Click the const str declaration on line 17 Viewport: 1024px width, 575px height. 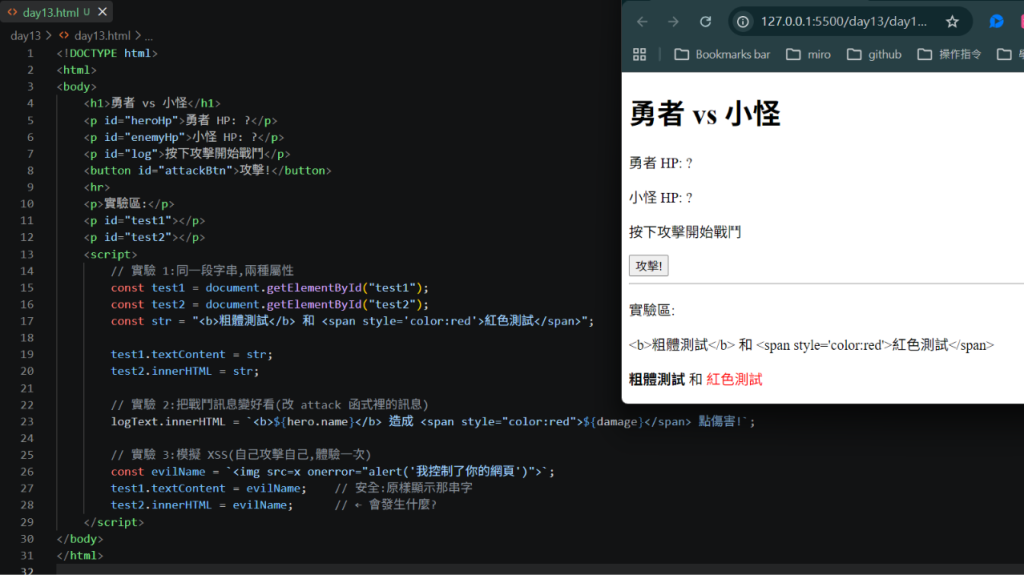[x=353, y=321]
